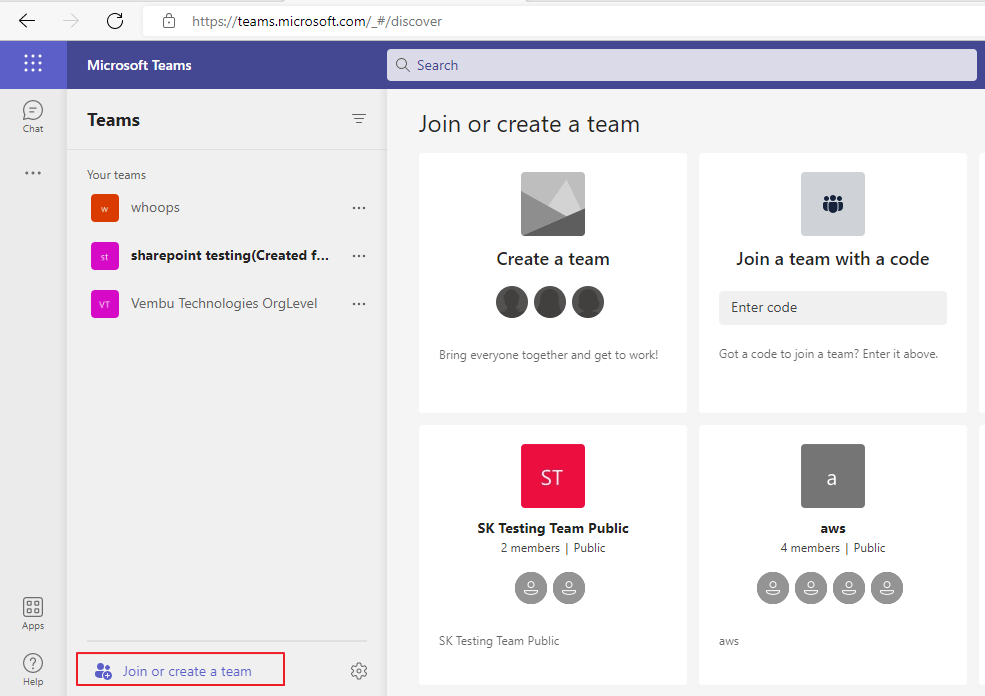Click the Enter code field
This screenshot has height=696, width=985.
tap(832, 308)
